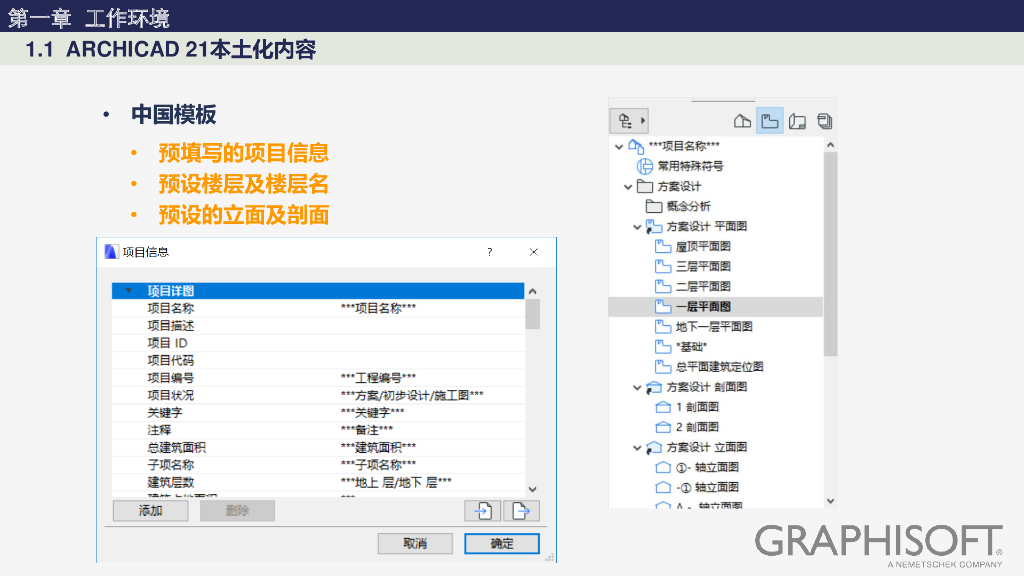The height and width of the screenshot is (576, 1024).
Task: Click the 取消 button
Action: (415, 543)
